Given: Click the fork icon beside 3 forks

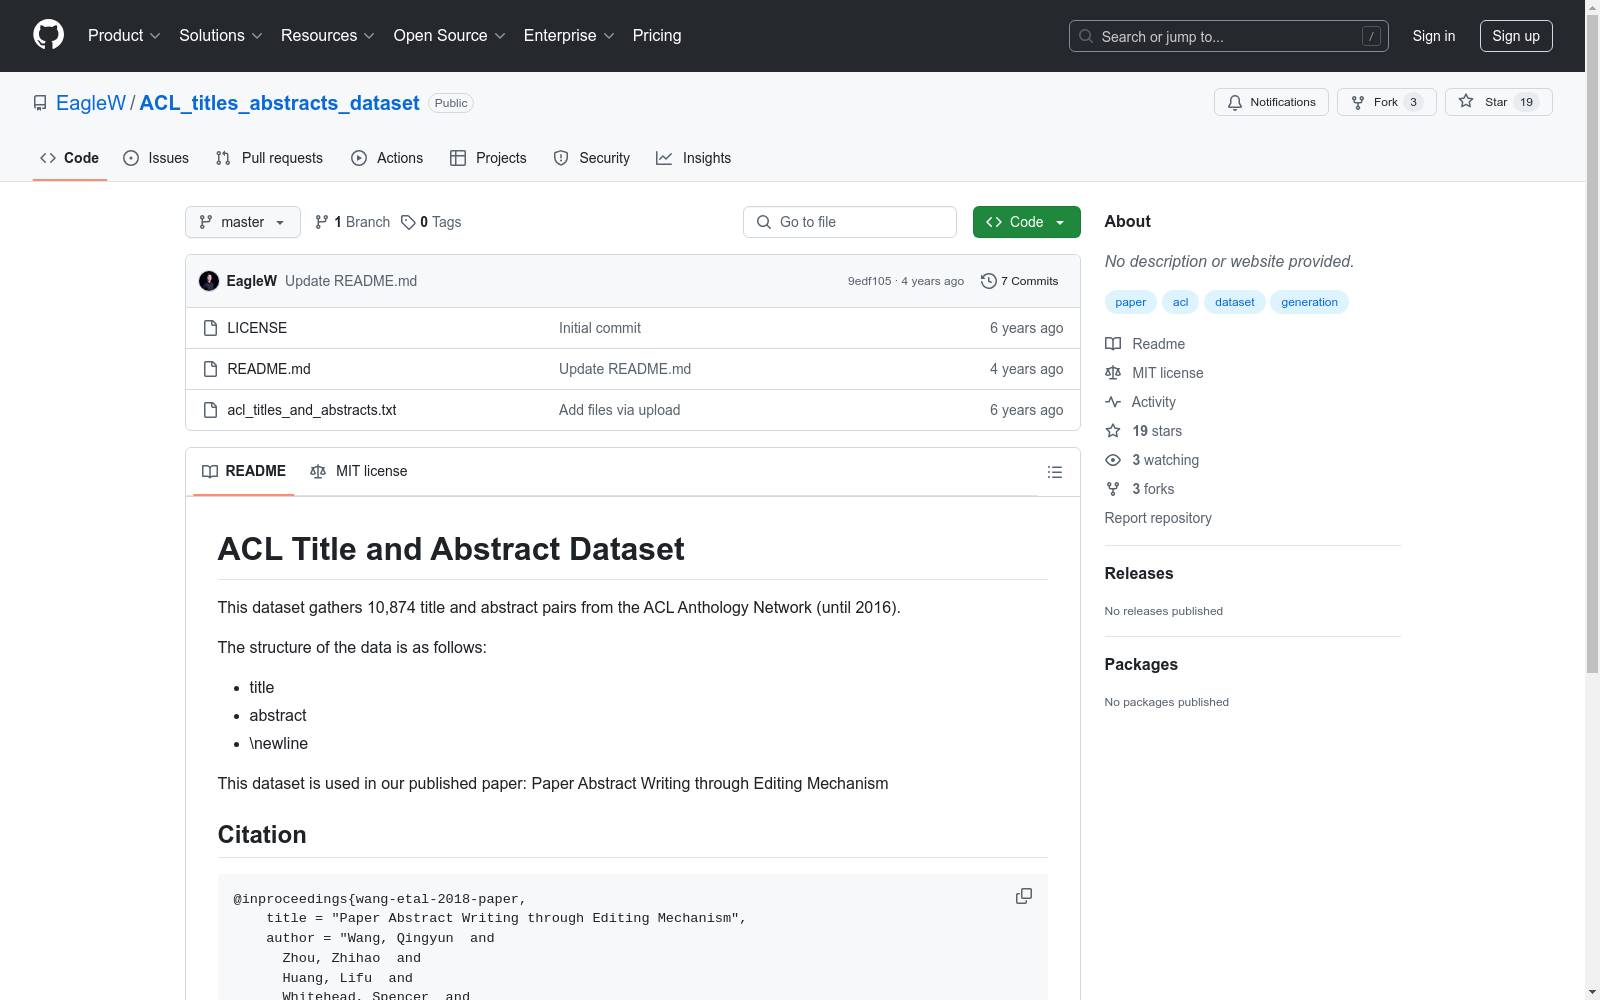Looking at the screenshot, I should [x=1113, y=489].
